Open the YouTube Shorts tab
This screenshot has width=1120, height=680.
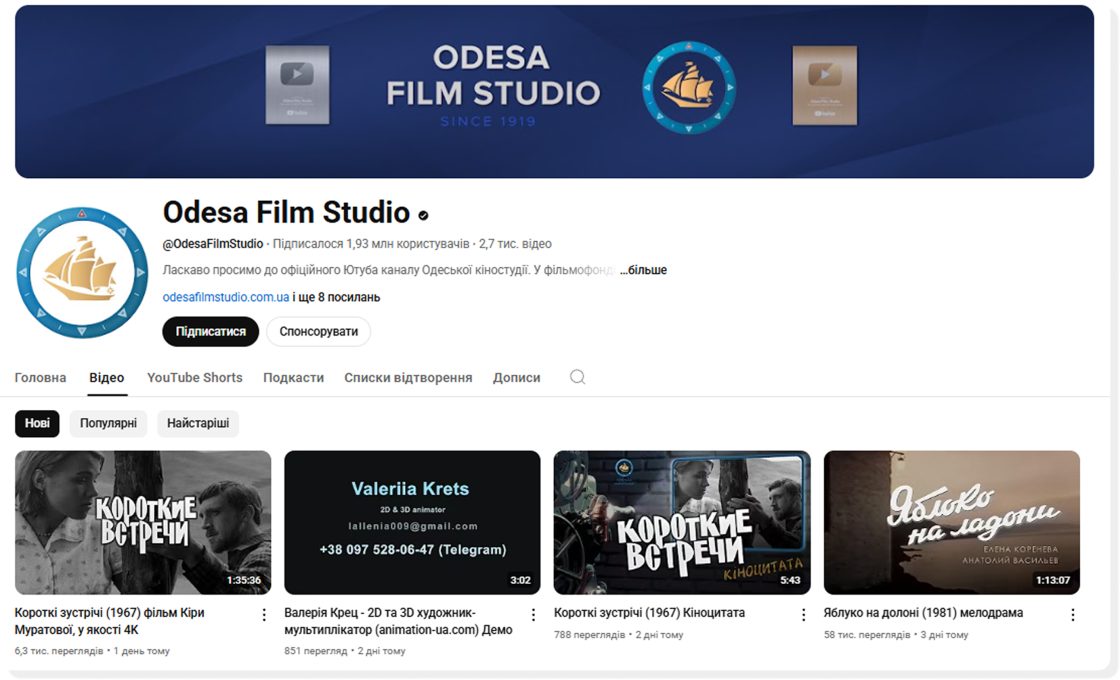click(195, 378)
